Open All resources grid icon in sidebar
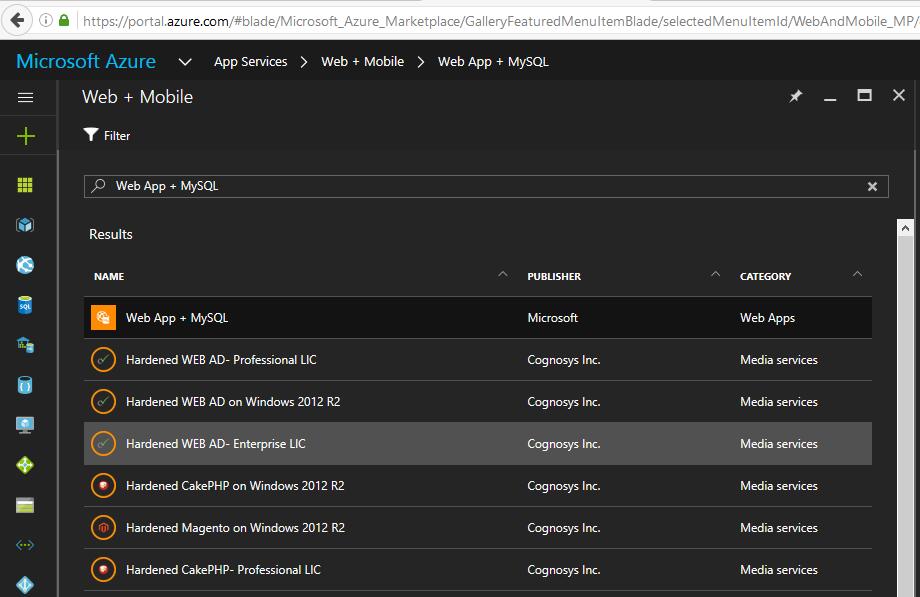 pyautogui.click(x=25, y=185)
